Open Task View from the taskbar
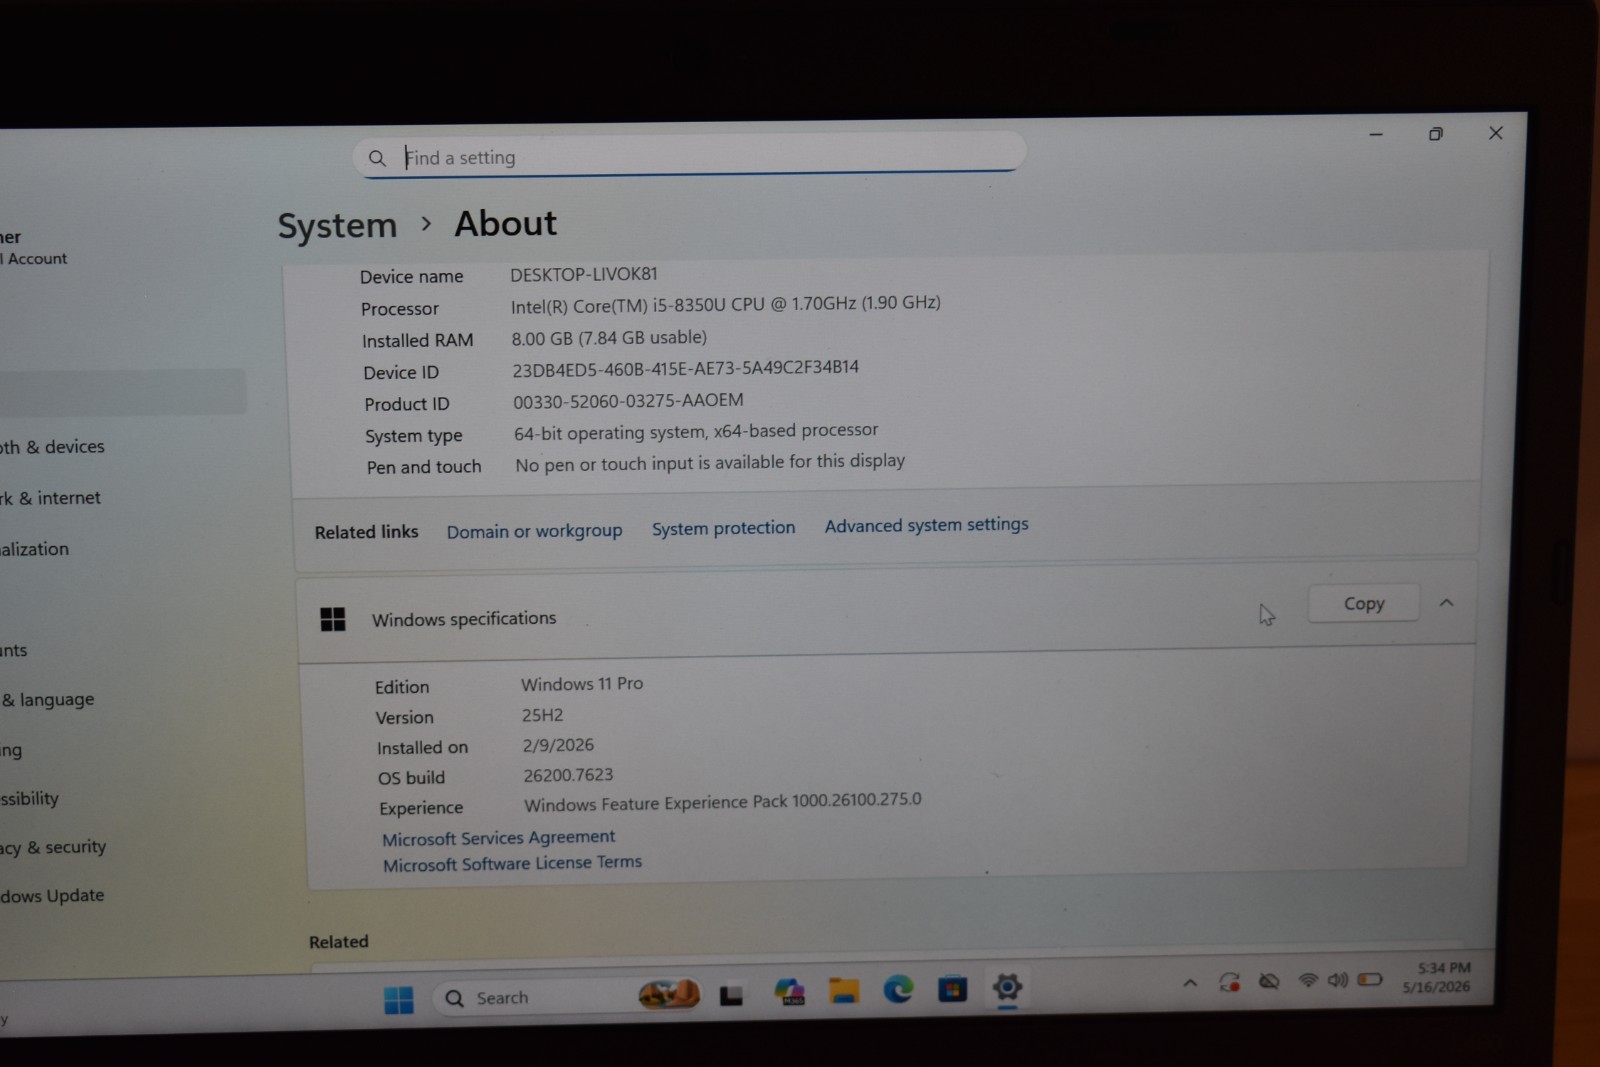 732,995
